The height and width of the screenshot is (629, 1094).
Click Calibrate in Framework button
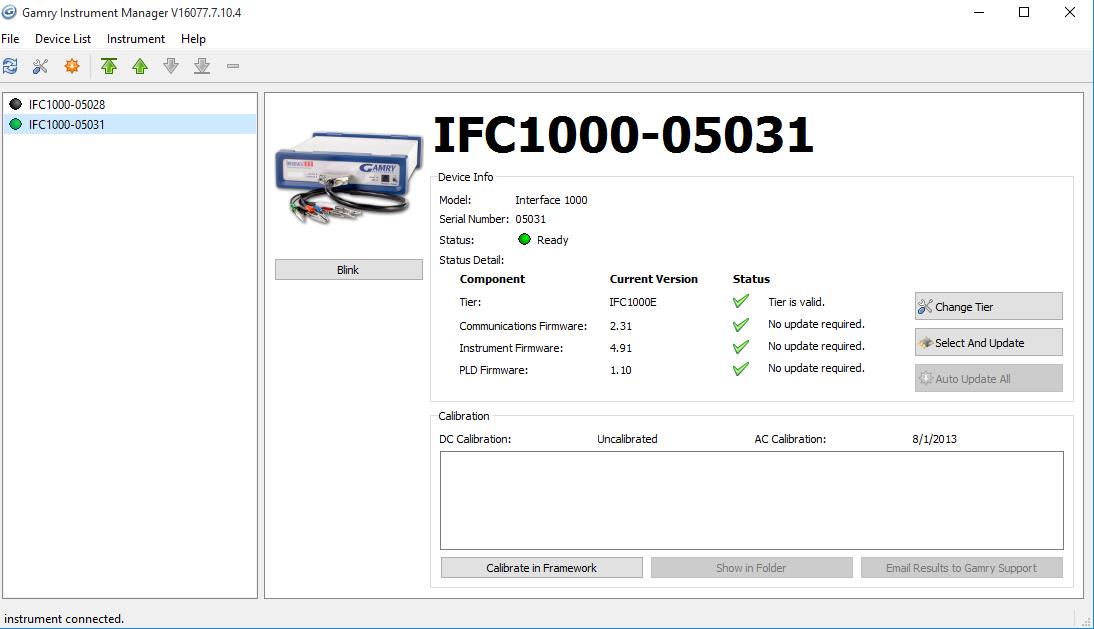click(541, 568)
